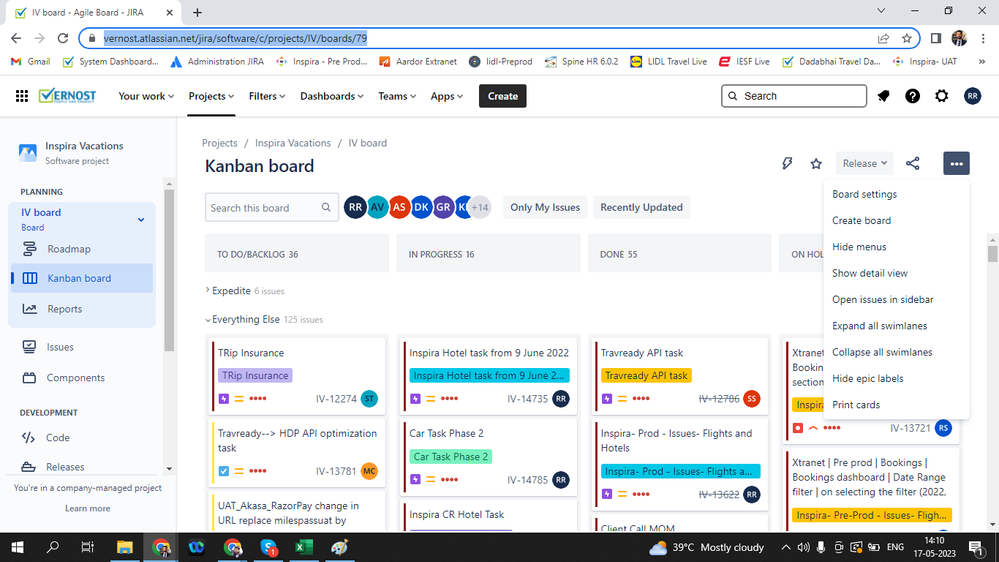Filter board by AS avatar
Screen dimensions: 999x562
click(x=399, y=207)
